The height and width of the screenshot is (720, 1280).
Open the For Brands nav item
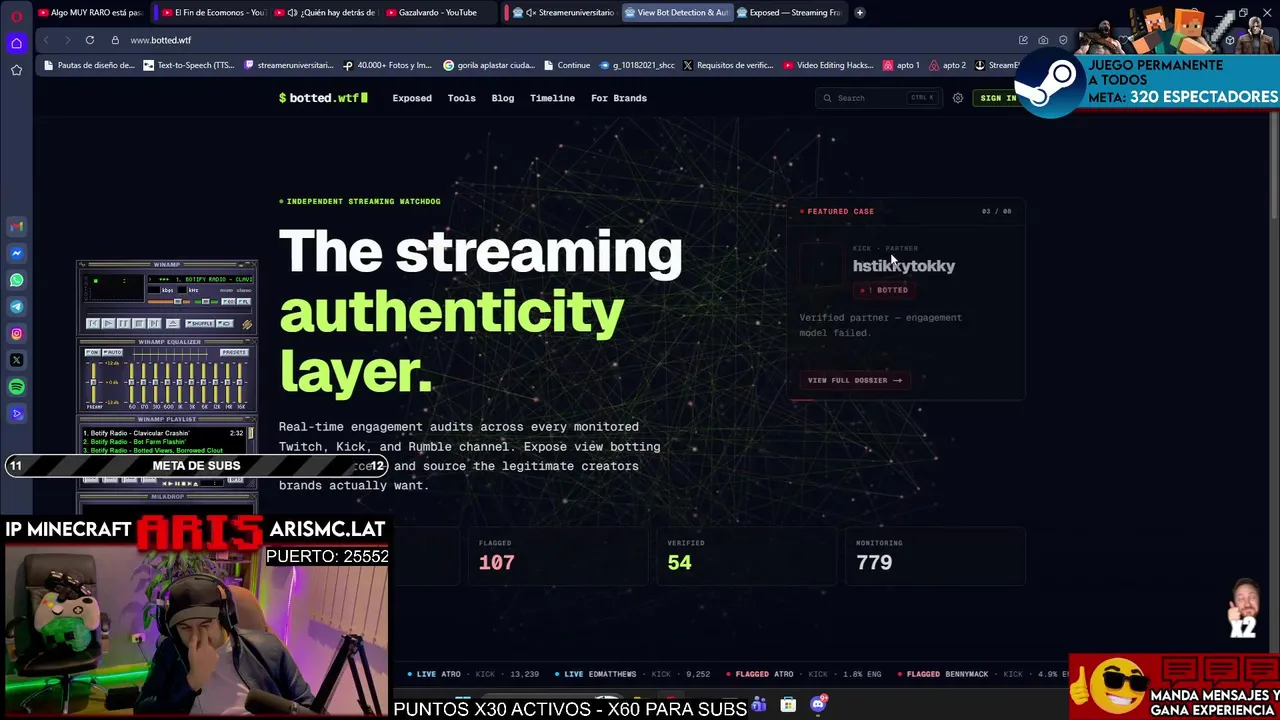[619, 98]
